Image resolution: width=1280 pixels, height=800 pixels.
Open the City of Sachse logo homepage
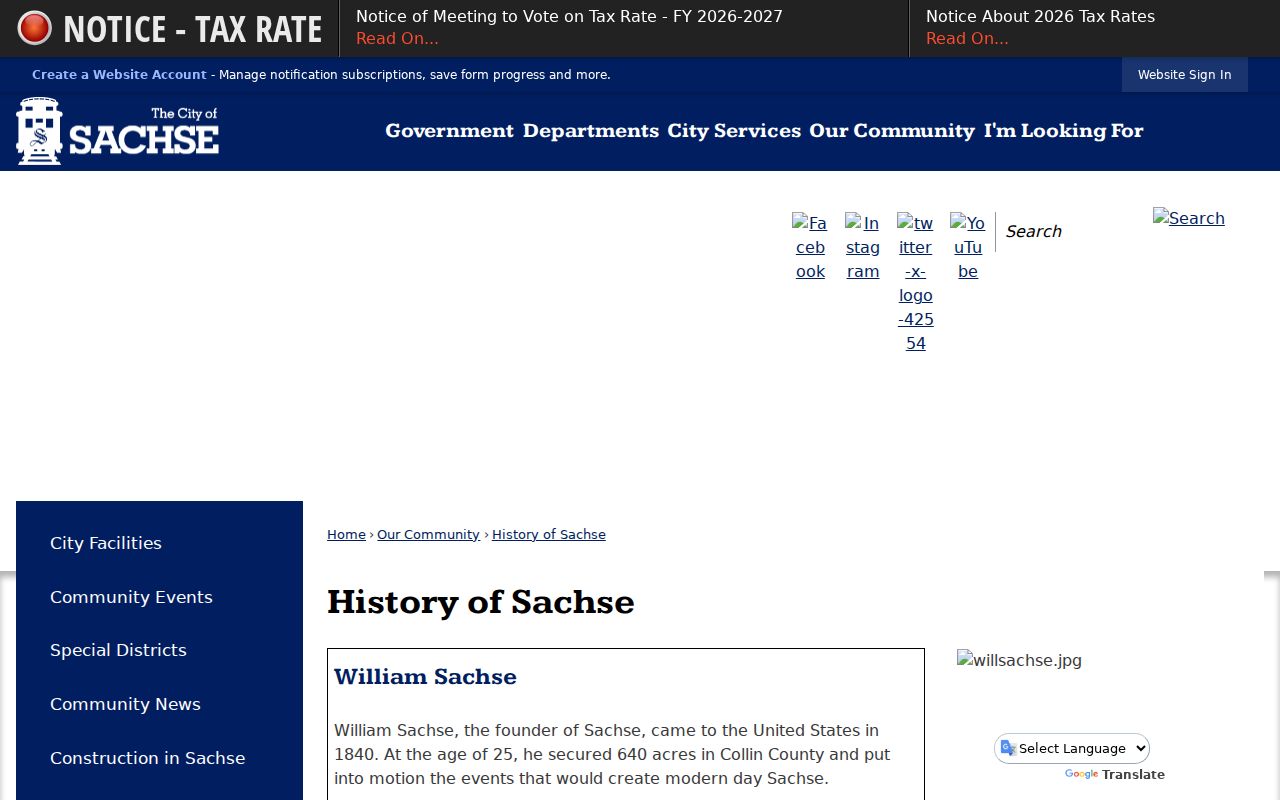[118, 131]
